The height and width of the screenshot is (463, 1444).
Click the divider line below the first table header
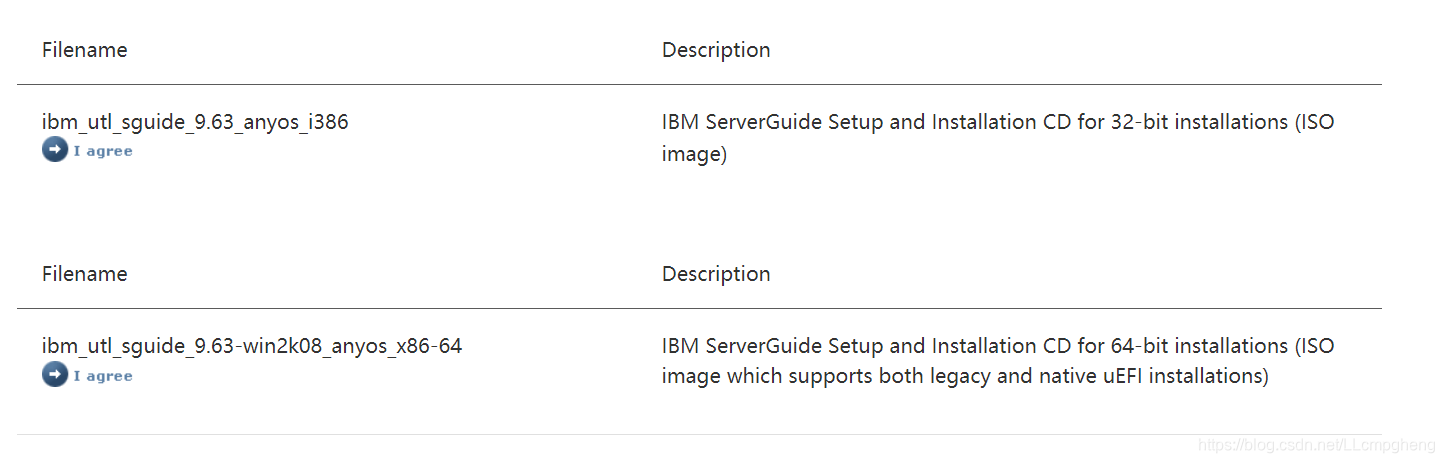coord(698,84)
